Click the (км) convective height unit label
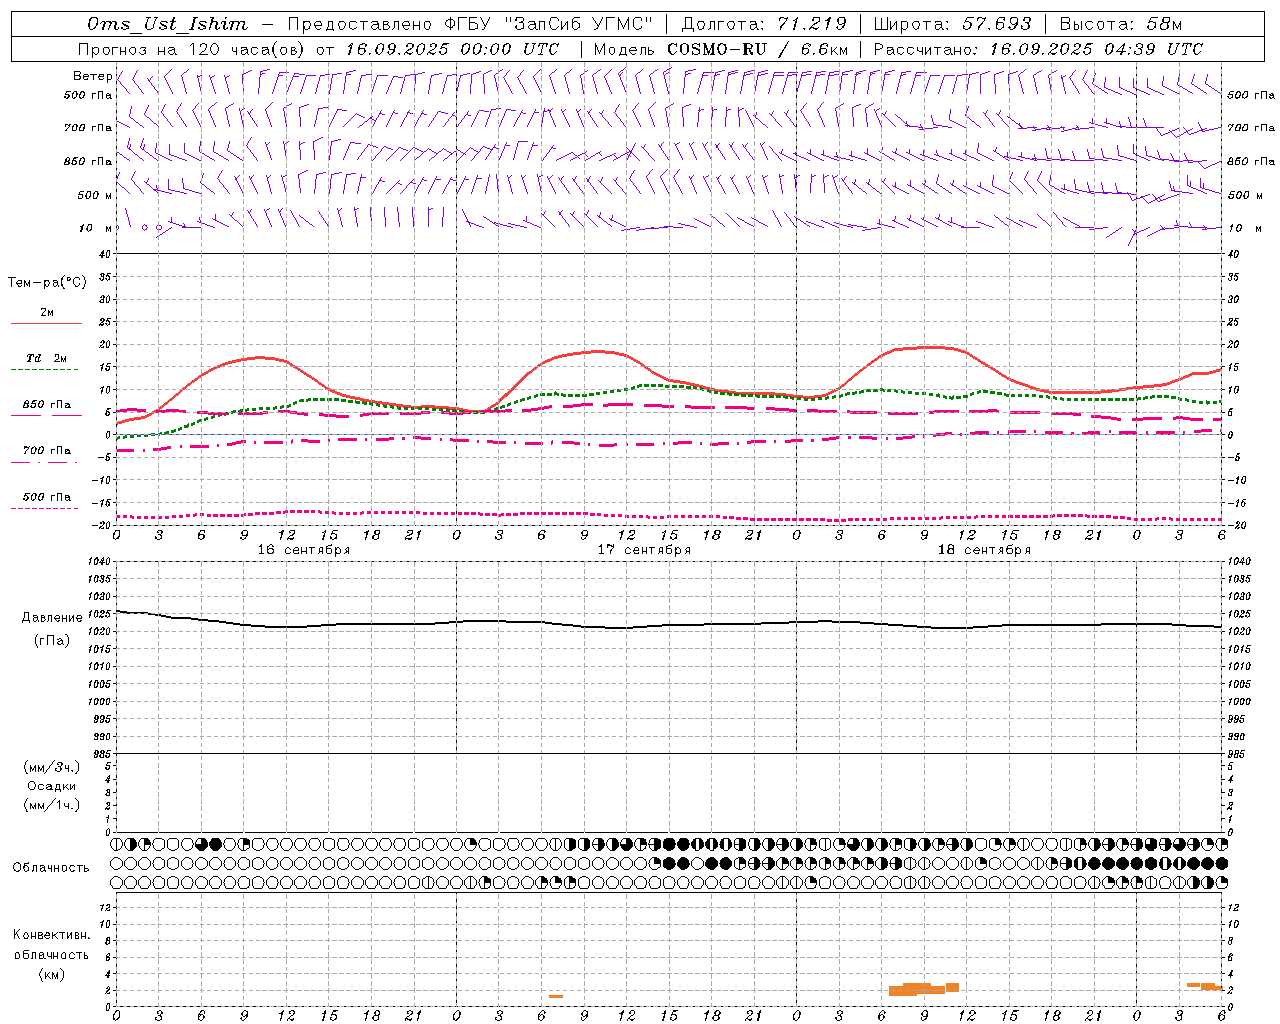 coord(52,974)
